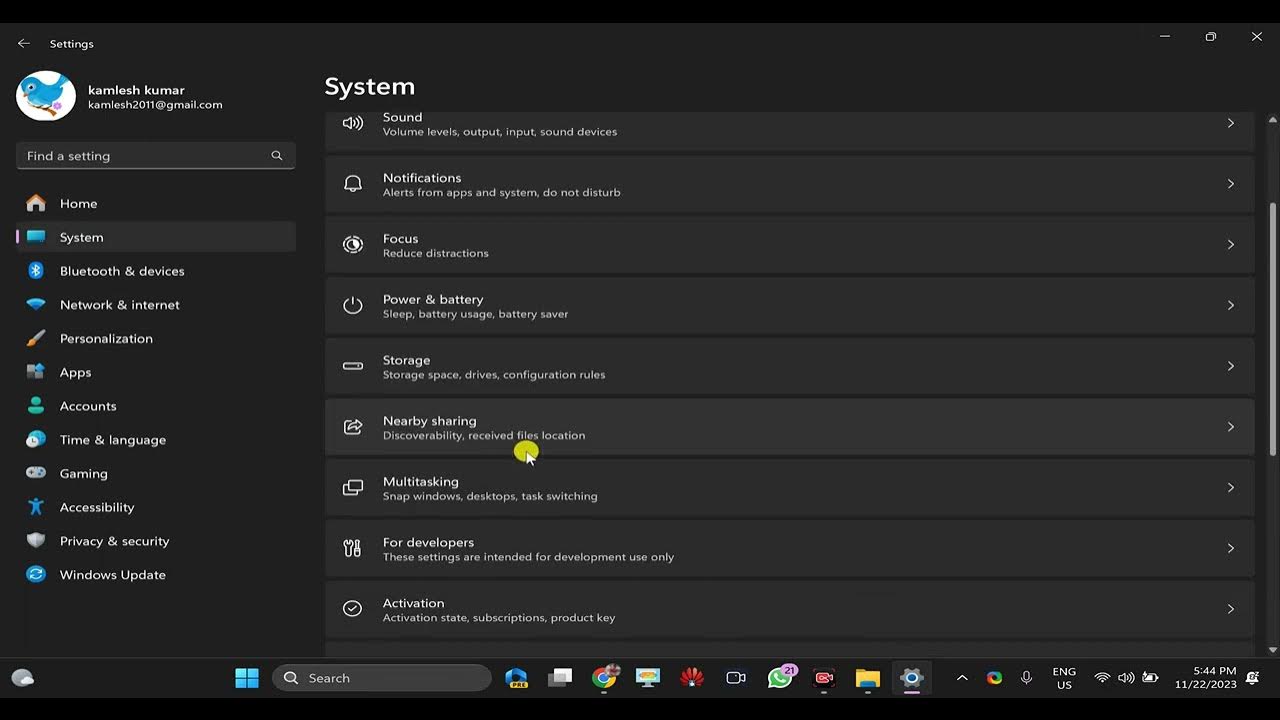Image resolution: width=1280 pixels, height=720 pixels.
Task: Show hidden system tray icons
Action: point(962,678)
